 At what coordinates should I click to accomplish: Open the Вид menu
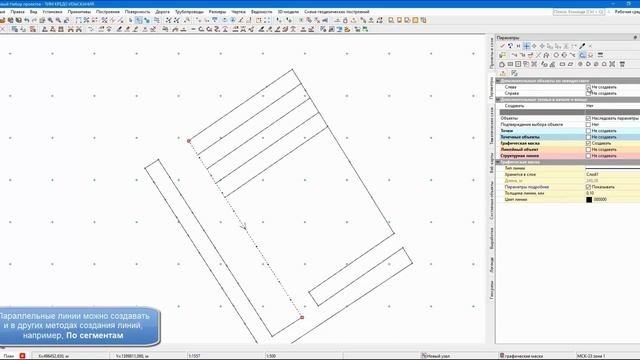pos(33,12)
